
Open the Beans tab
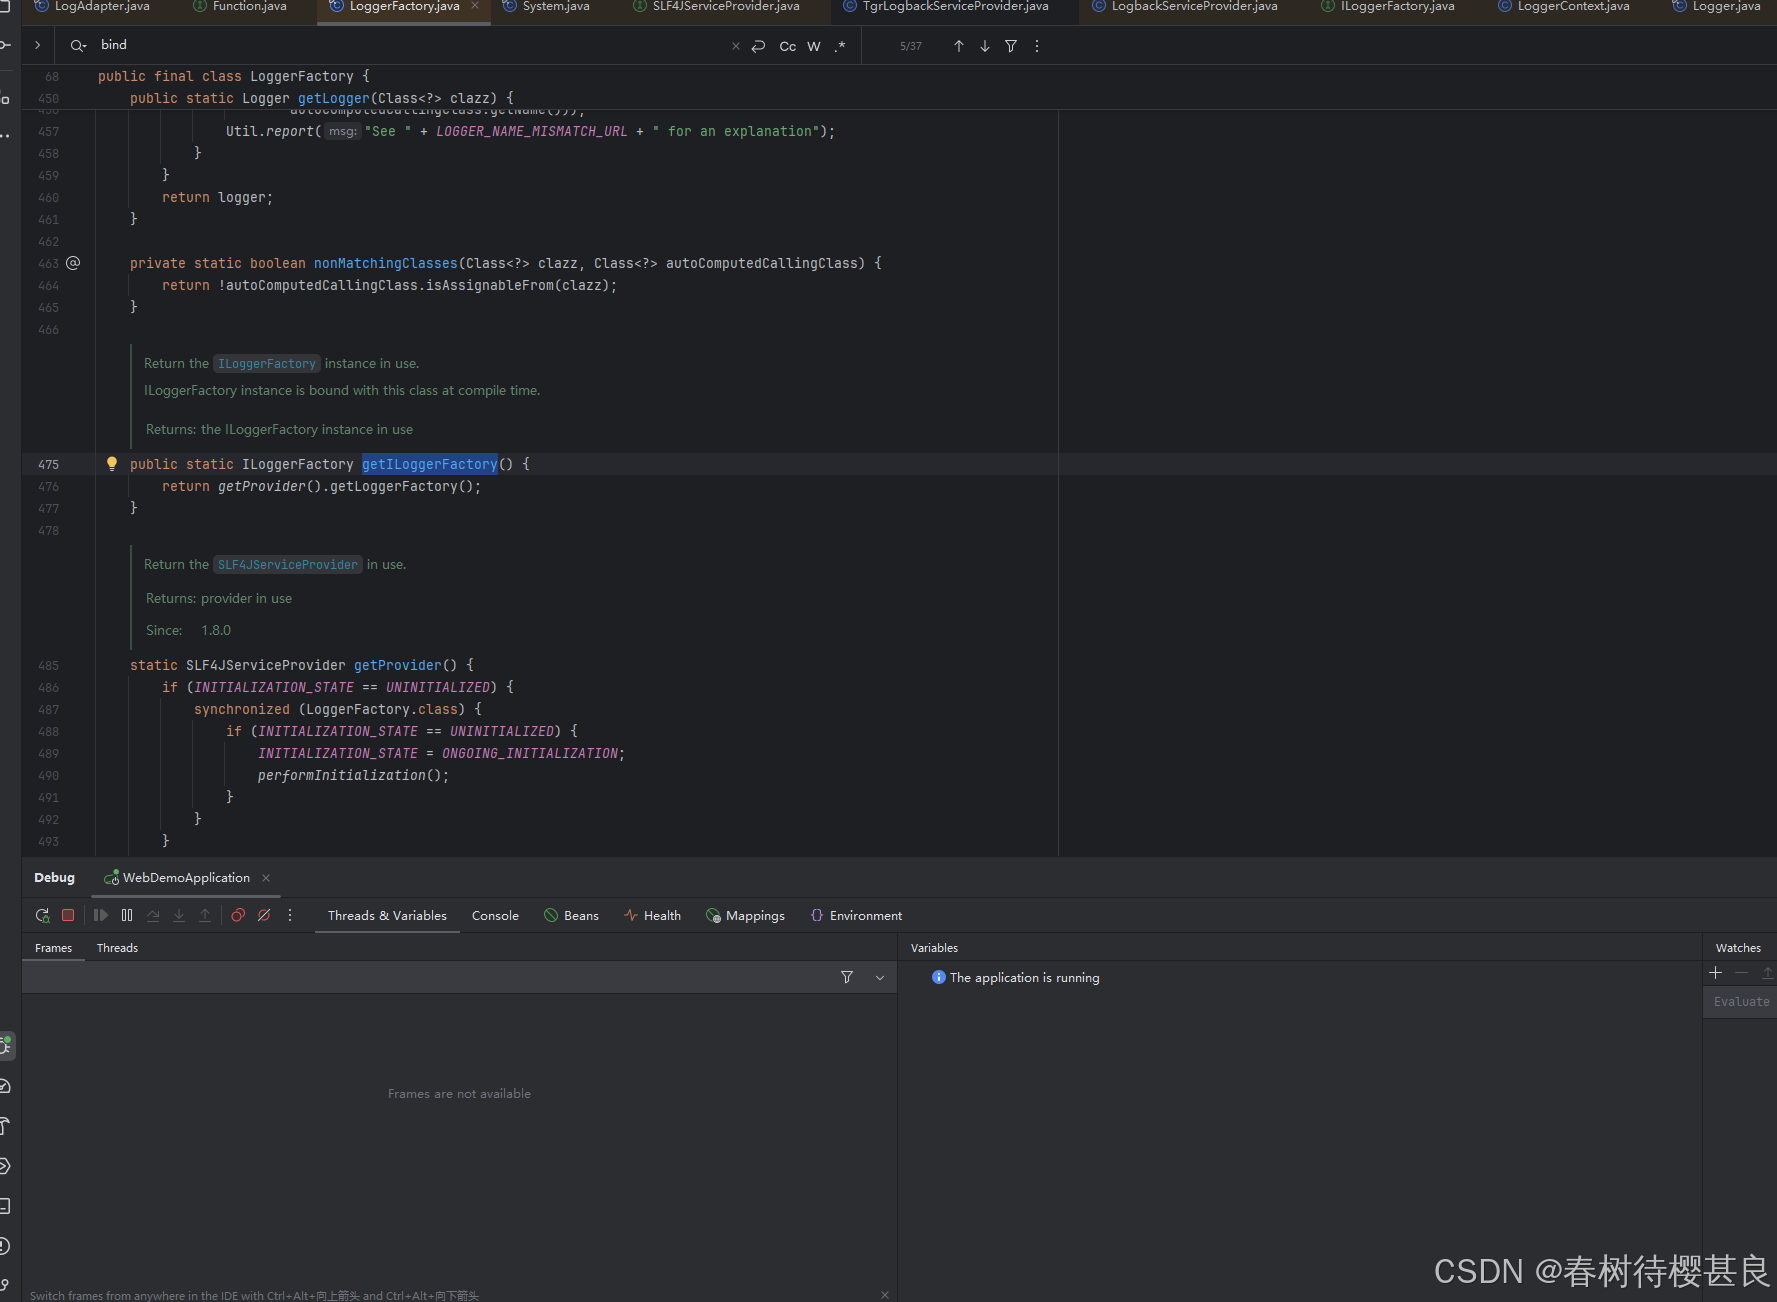(571, 916)
